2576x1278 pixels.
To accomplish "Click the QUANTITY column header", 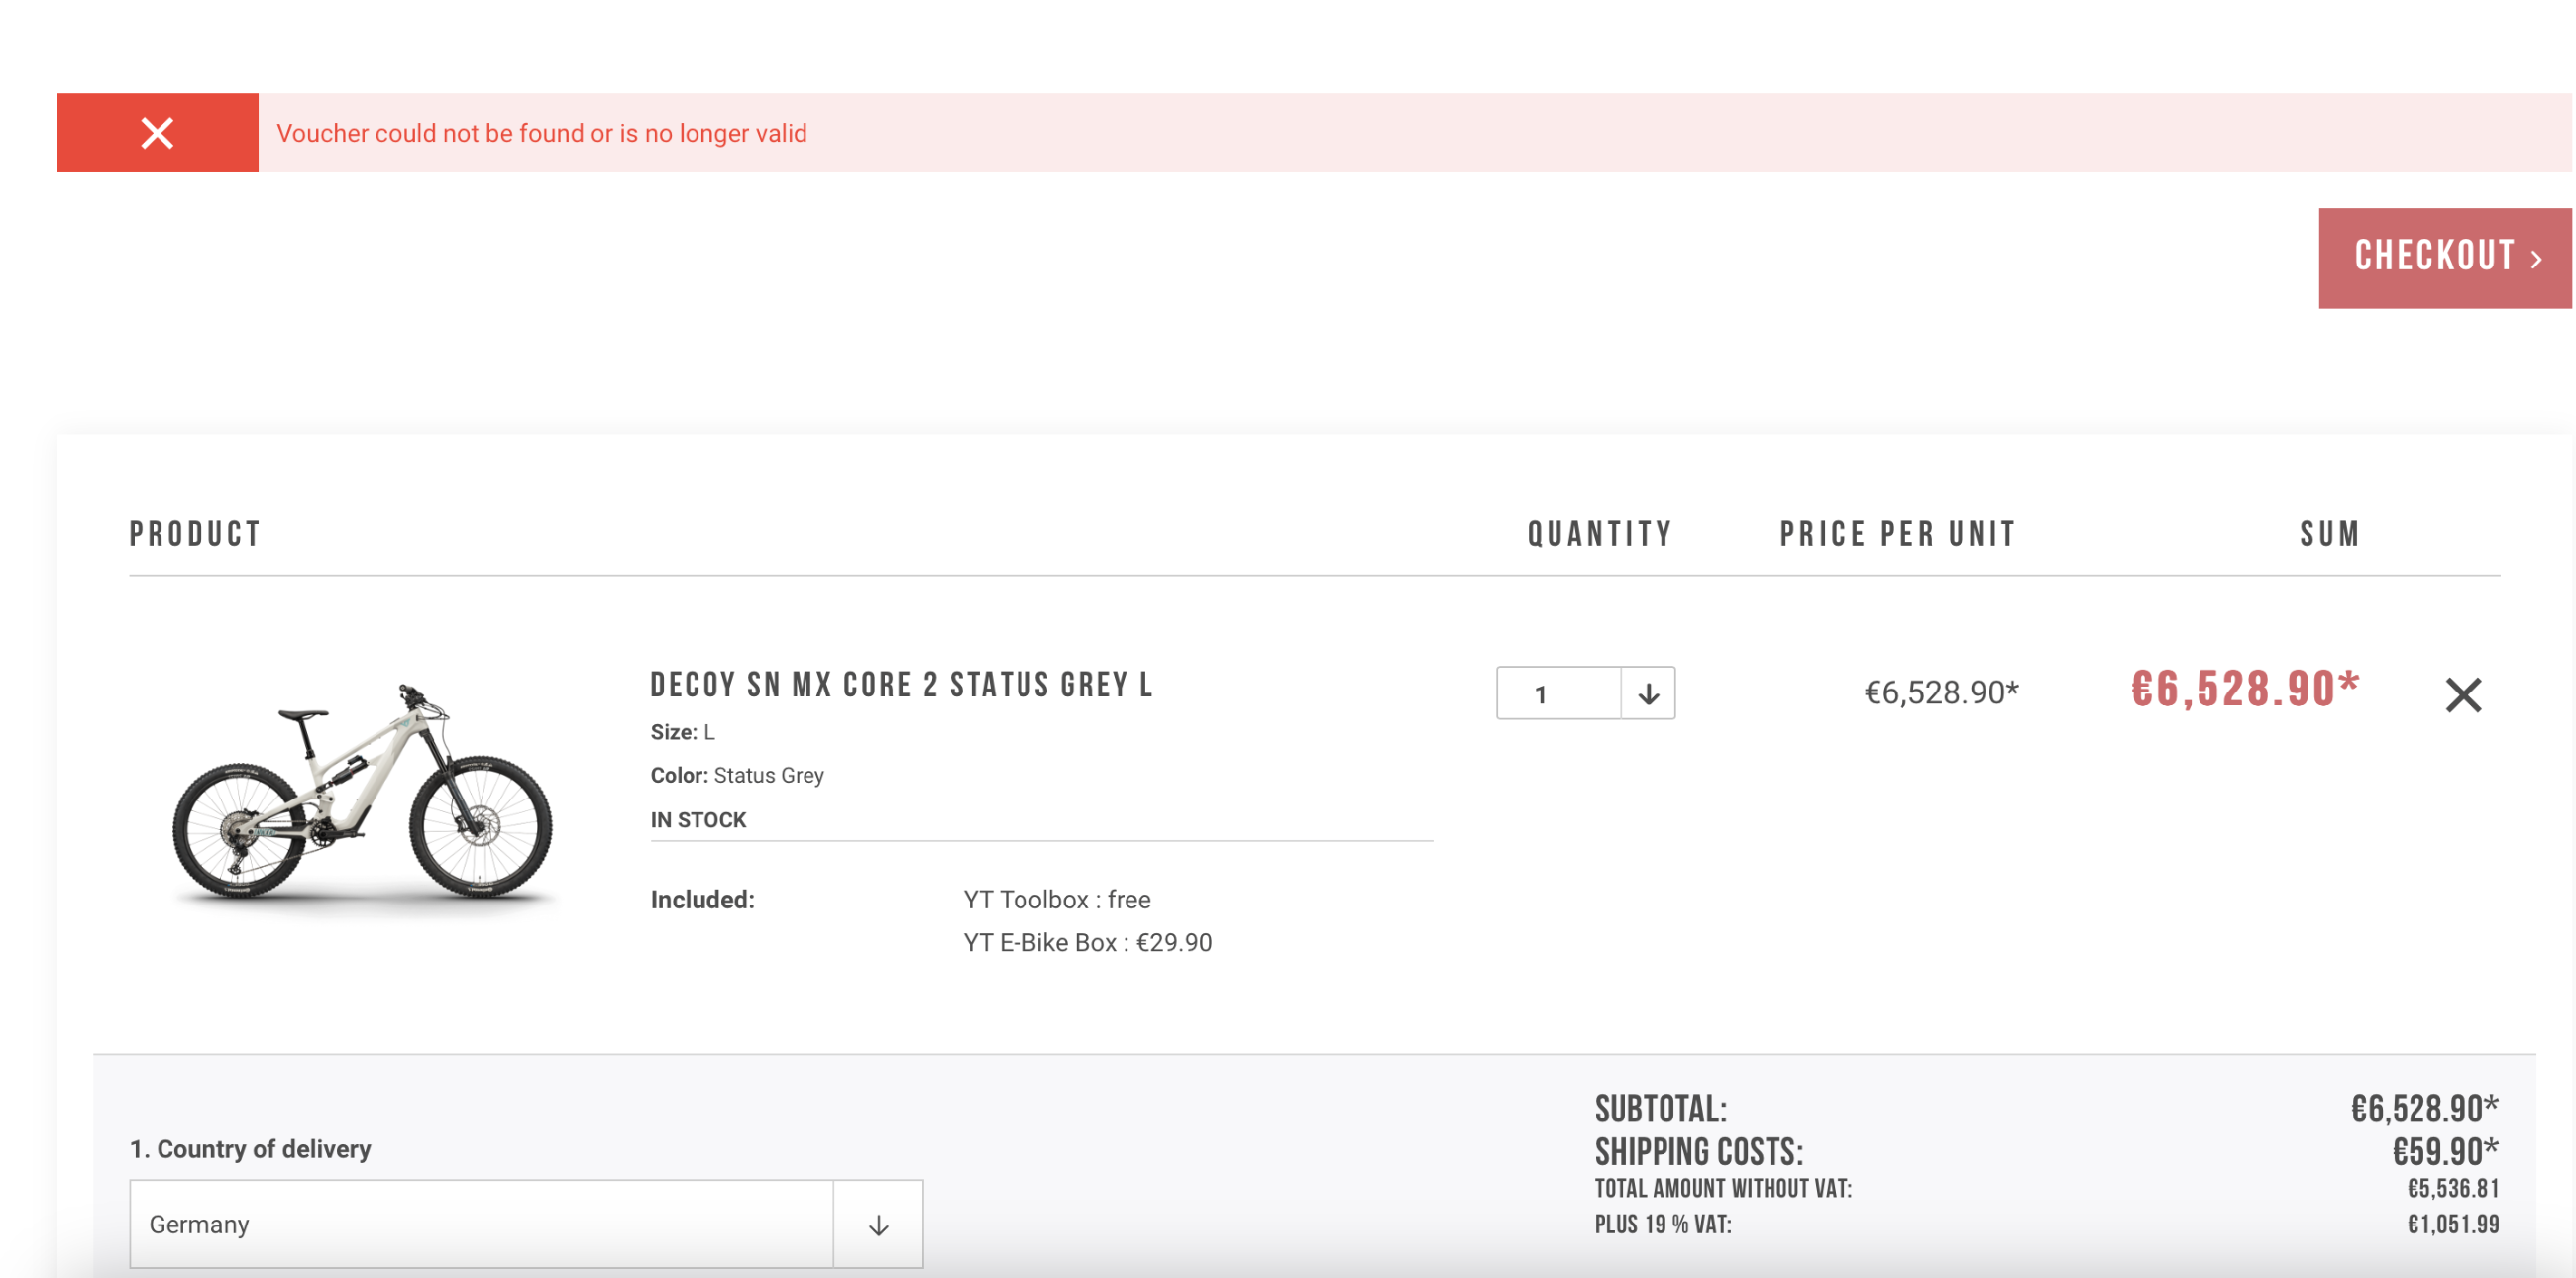I will point(1599,534).
